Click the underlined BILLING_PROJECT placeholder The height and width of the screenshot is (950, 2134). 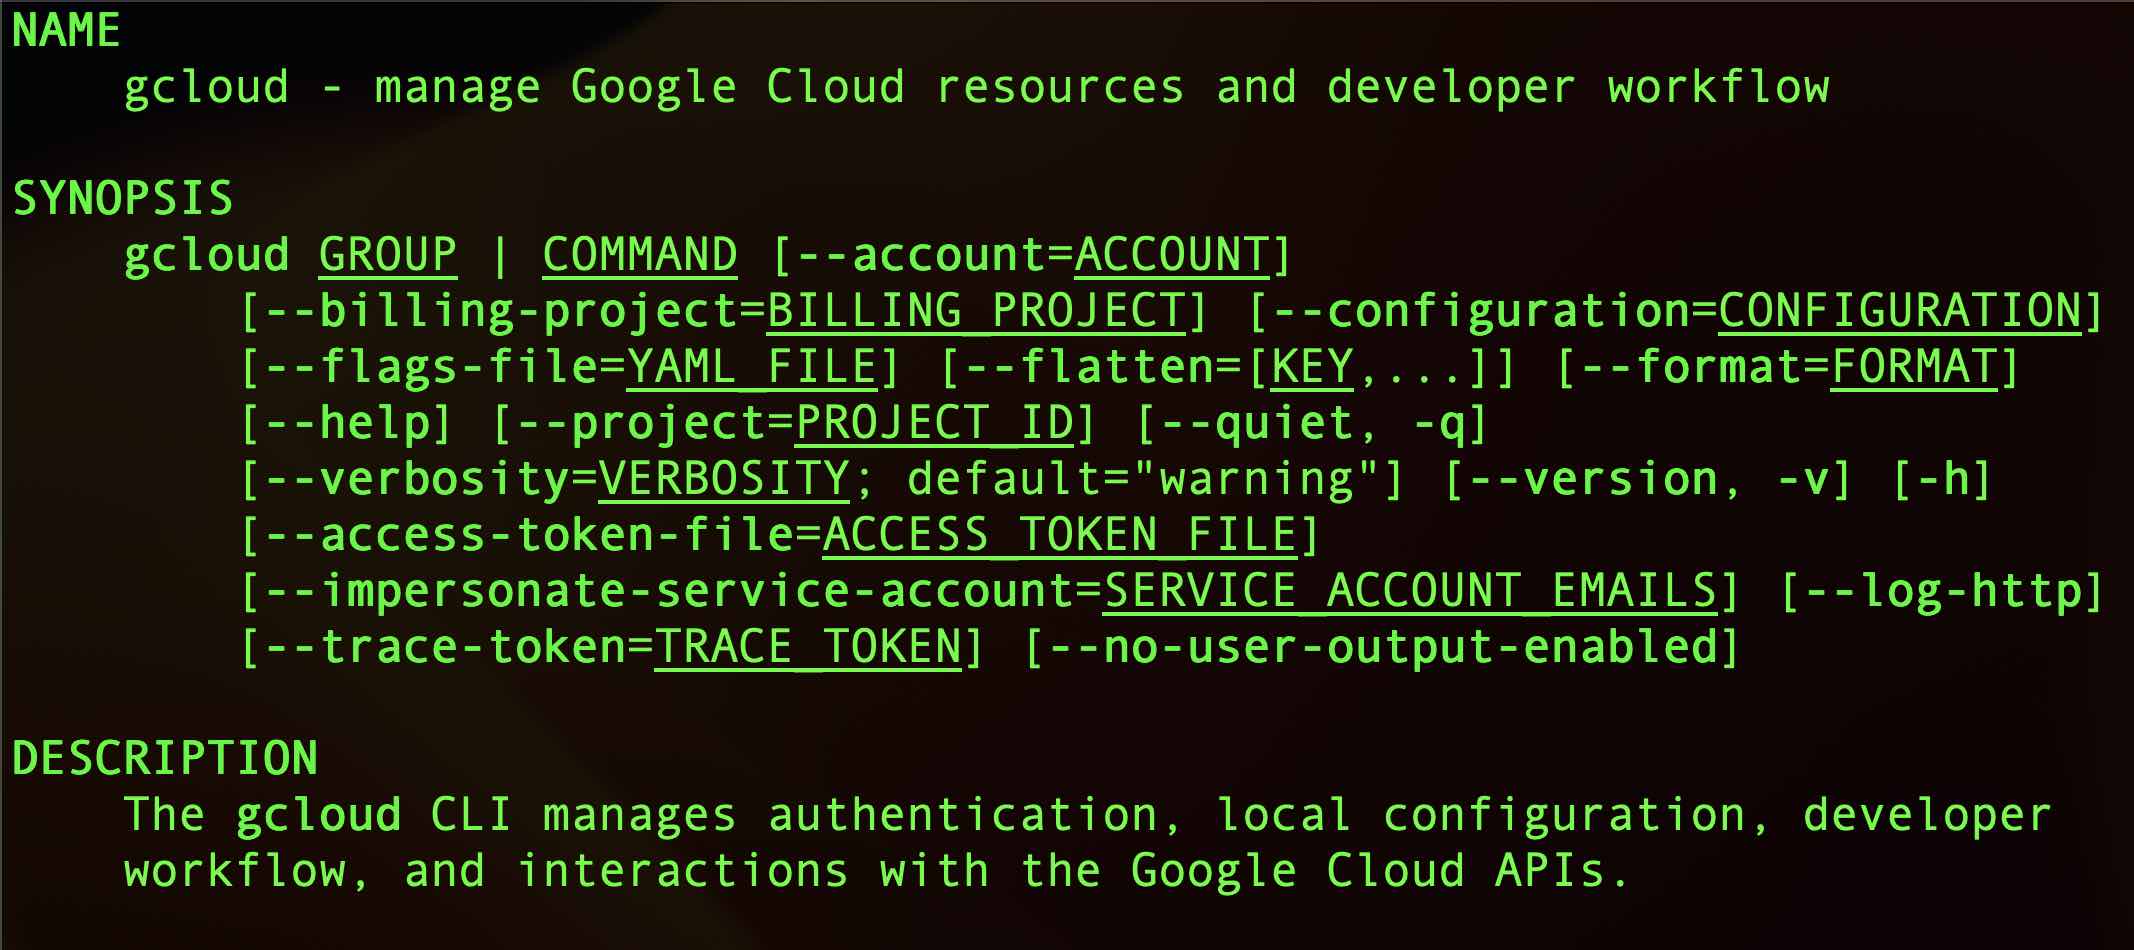point(976,311)
